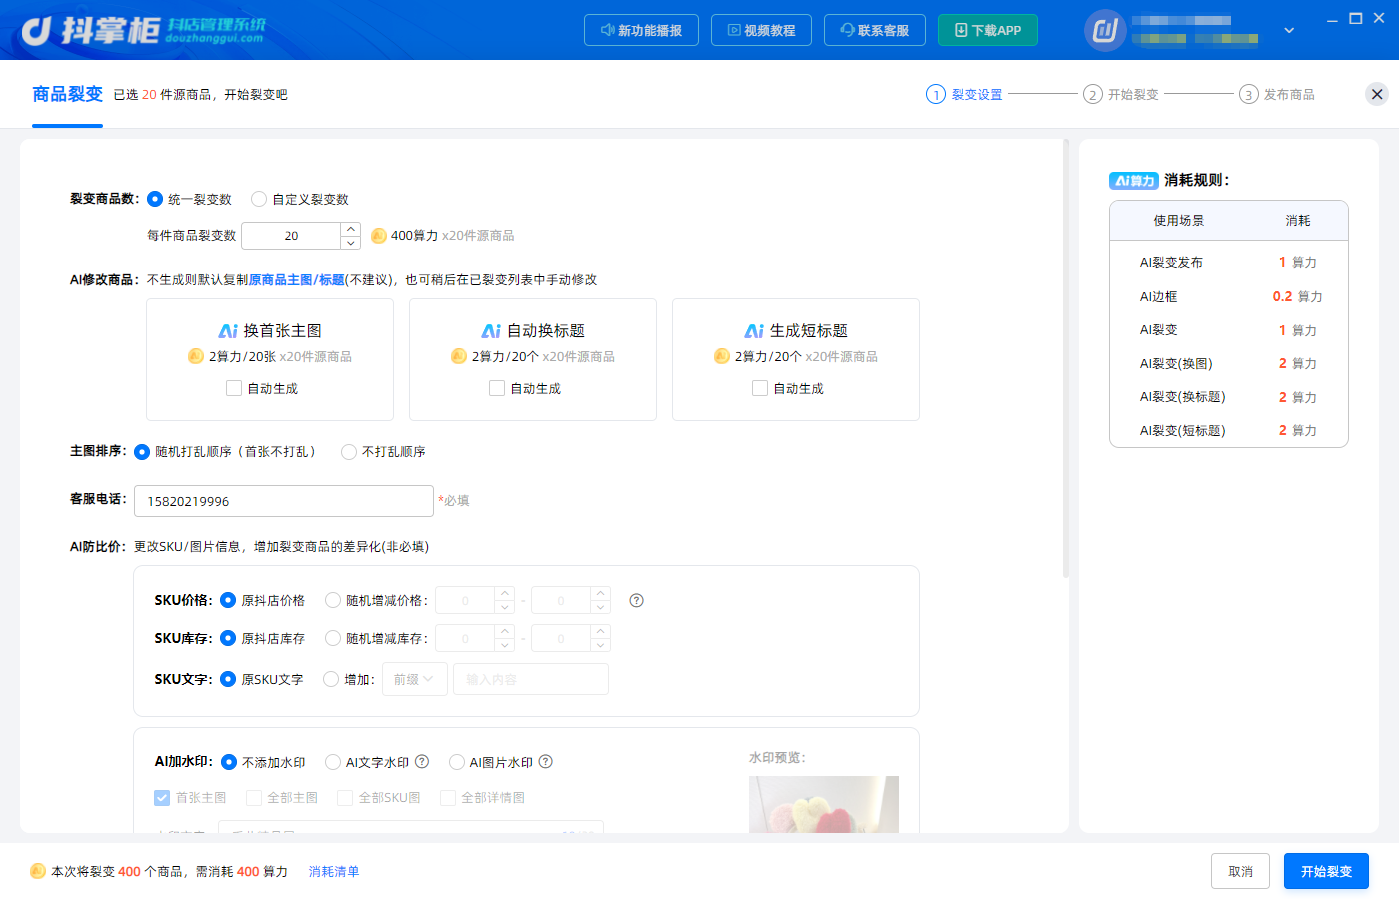Enable 自动生成 under 换首张主图

click(x=234, y=388)
